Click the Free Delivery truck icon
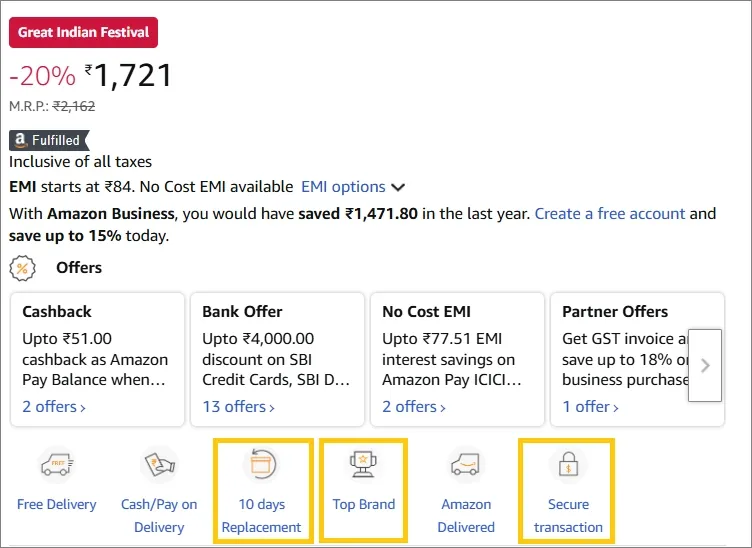Image resolution: width=752 pixels, height=548 pixels. coord(56,466)
